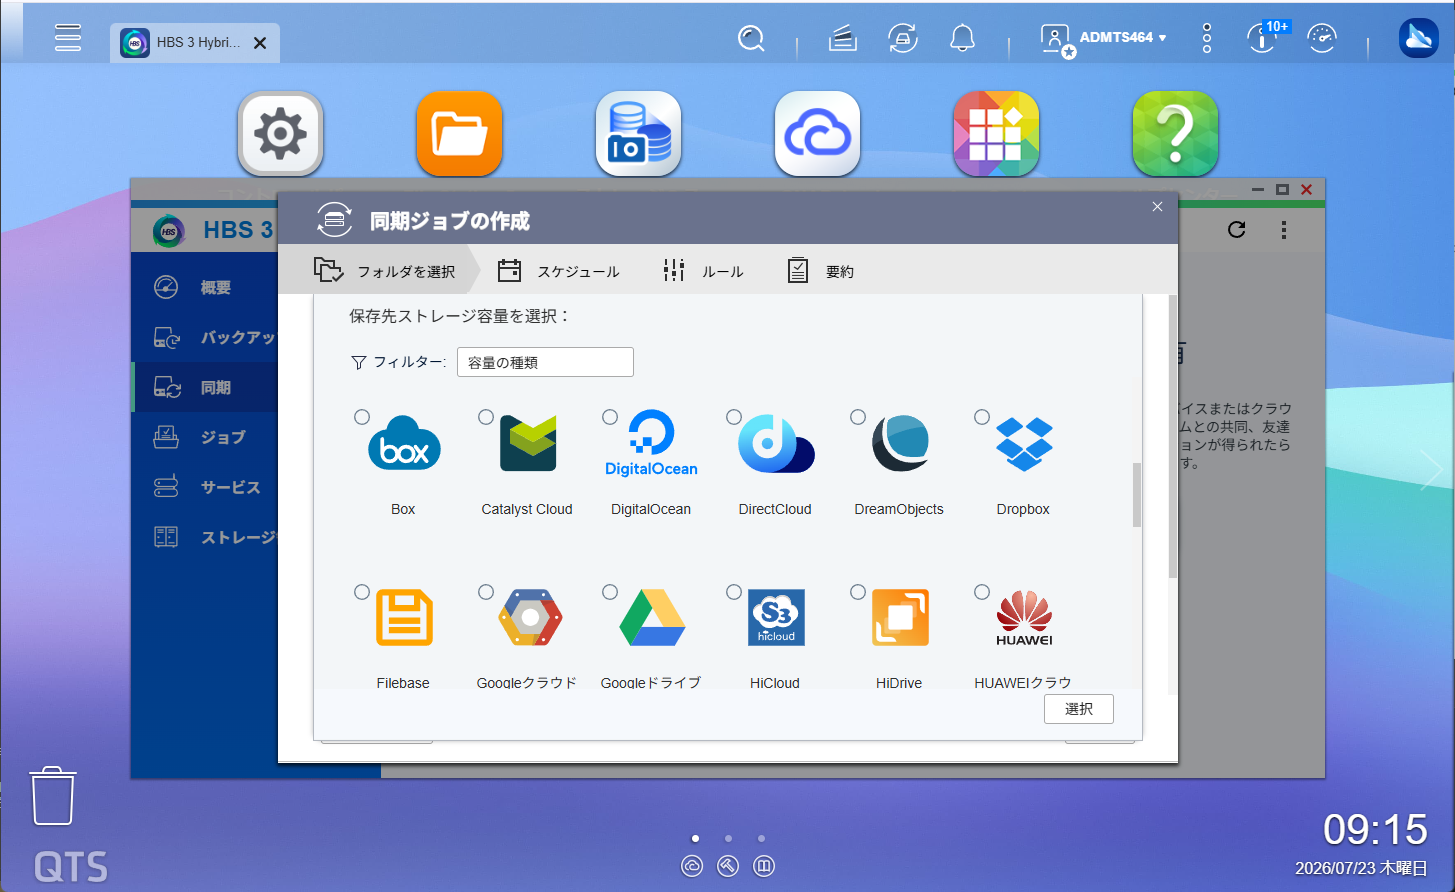Screen dimensions: 1455x892
Task: Click the 選択 button
Action: click(x=1079, y=709)
